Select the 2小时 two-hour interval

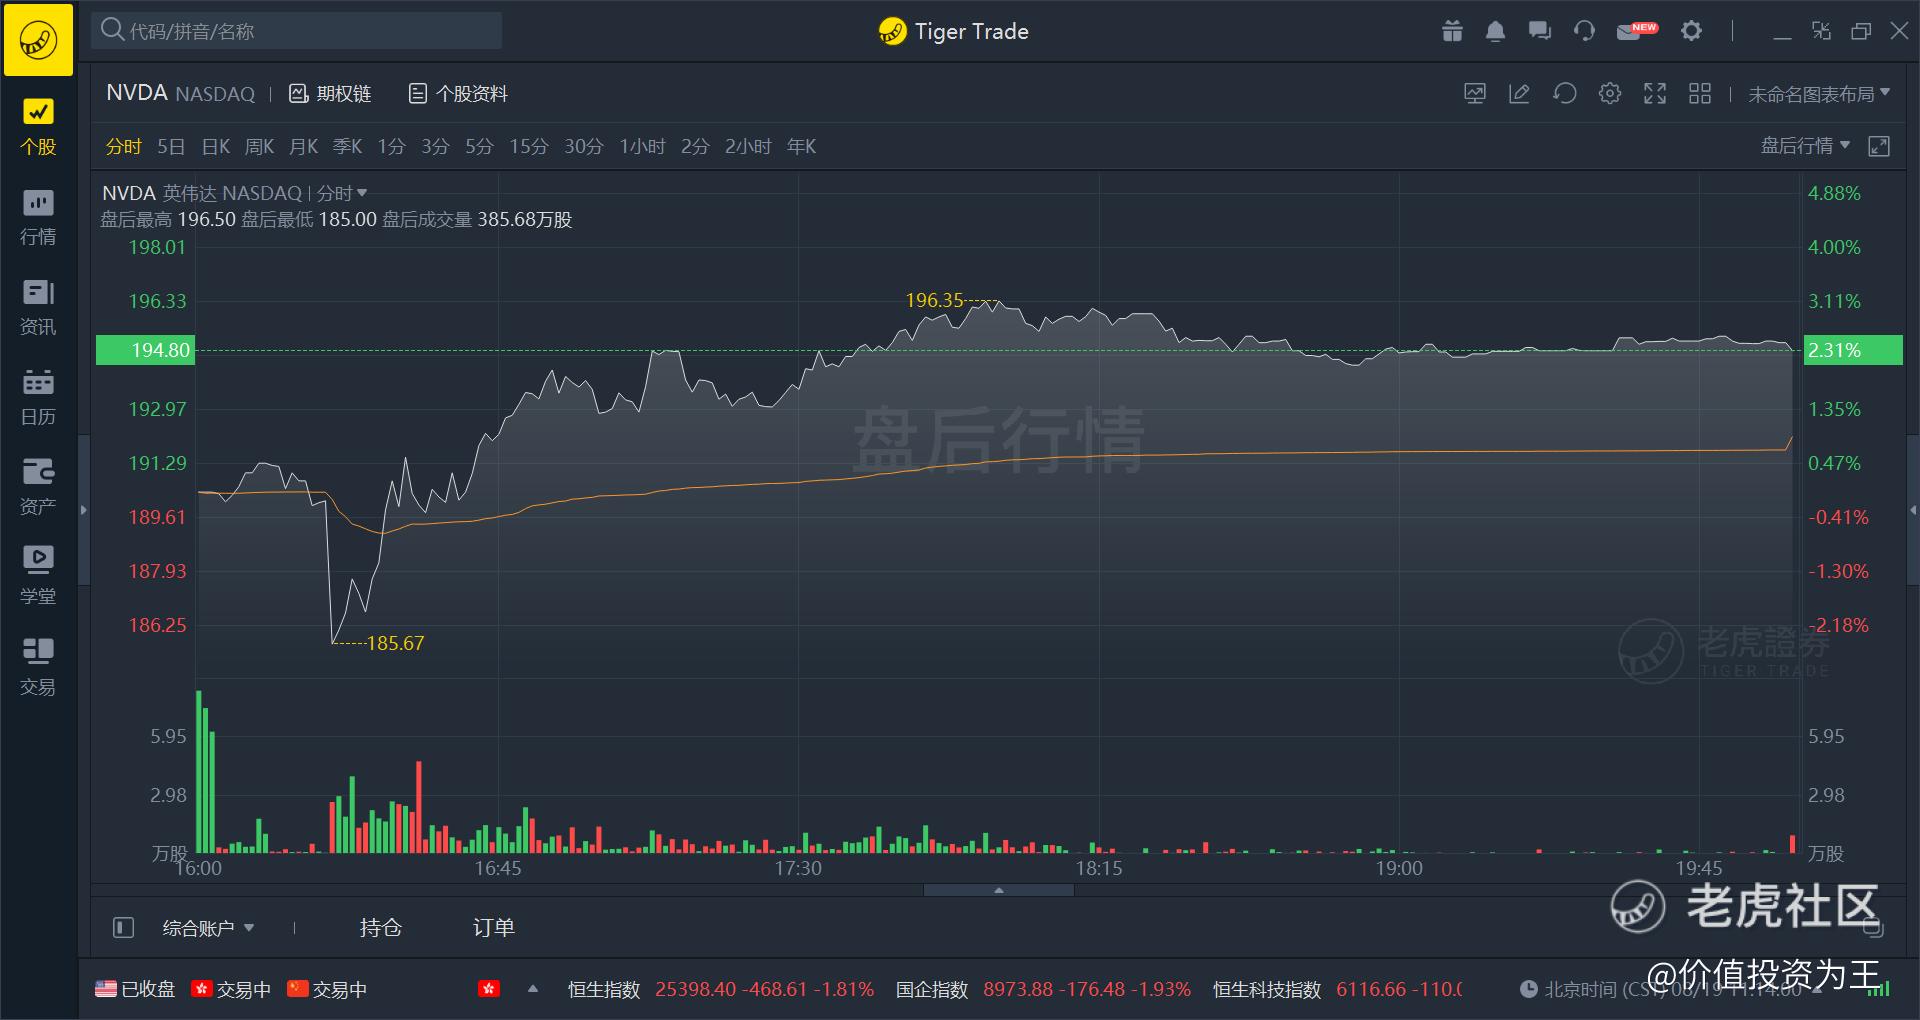(x=748, y=146)
